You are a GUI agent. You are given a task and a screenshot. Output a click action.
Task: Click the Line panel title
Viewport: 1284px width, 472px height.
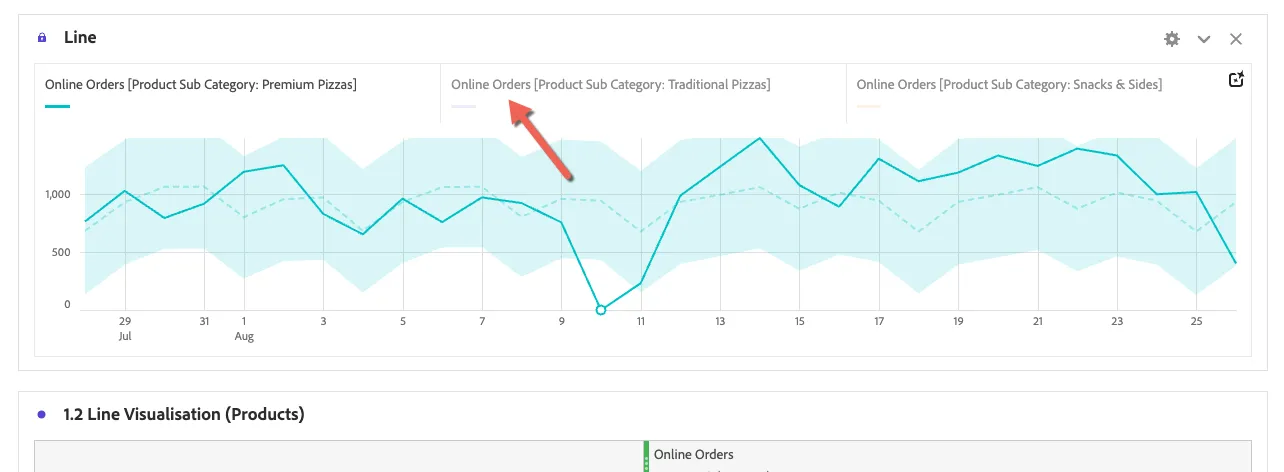tap(80, 38)
